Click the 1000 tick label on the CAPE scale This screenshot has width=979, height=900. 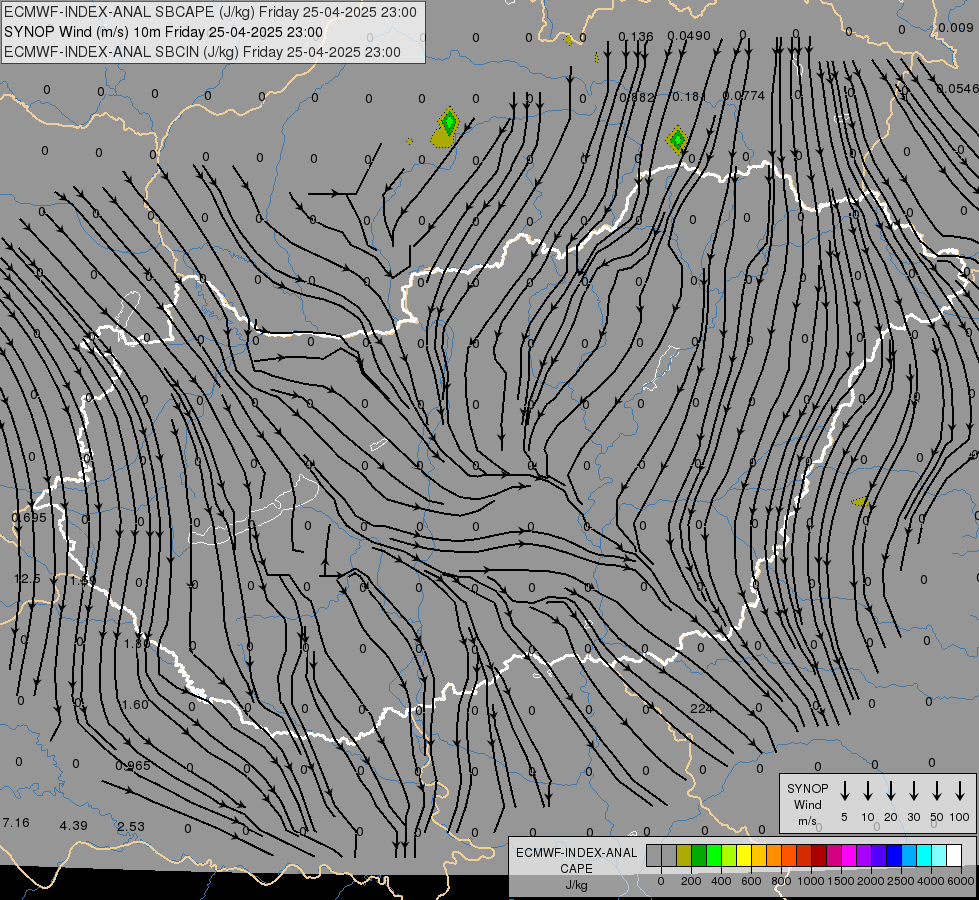pyautogui.click(x=810, y=881)
